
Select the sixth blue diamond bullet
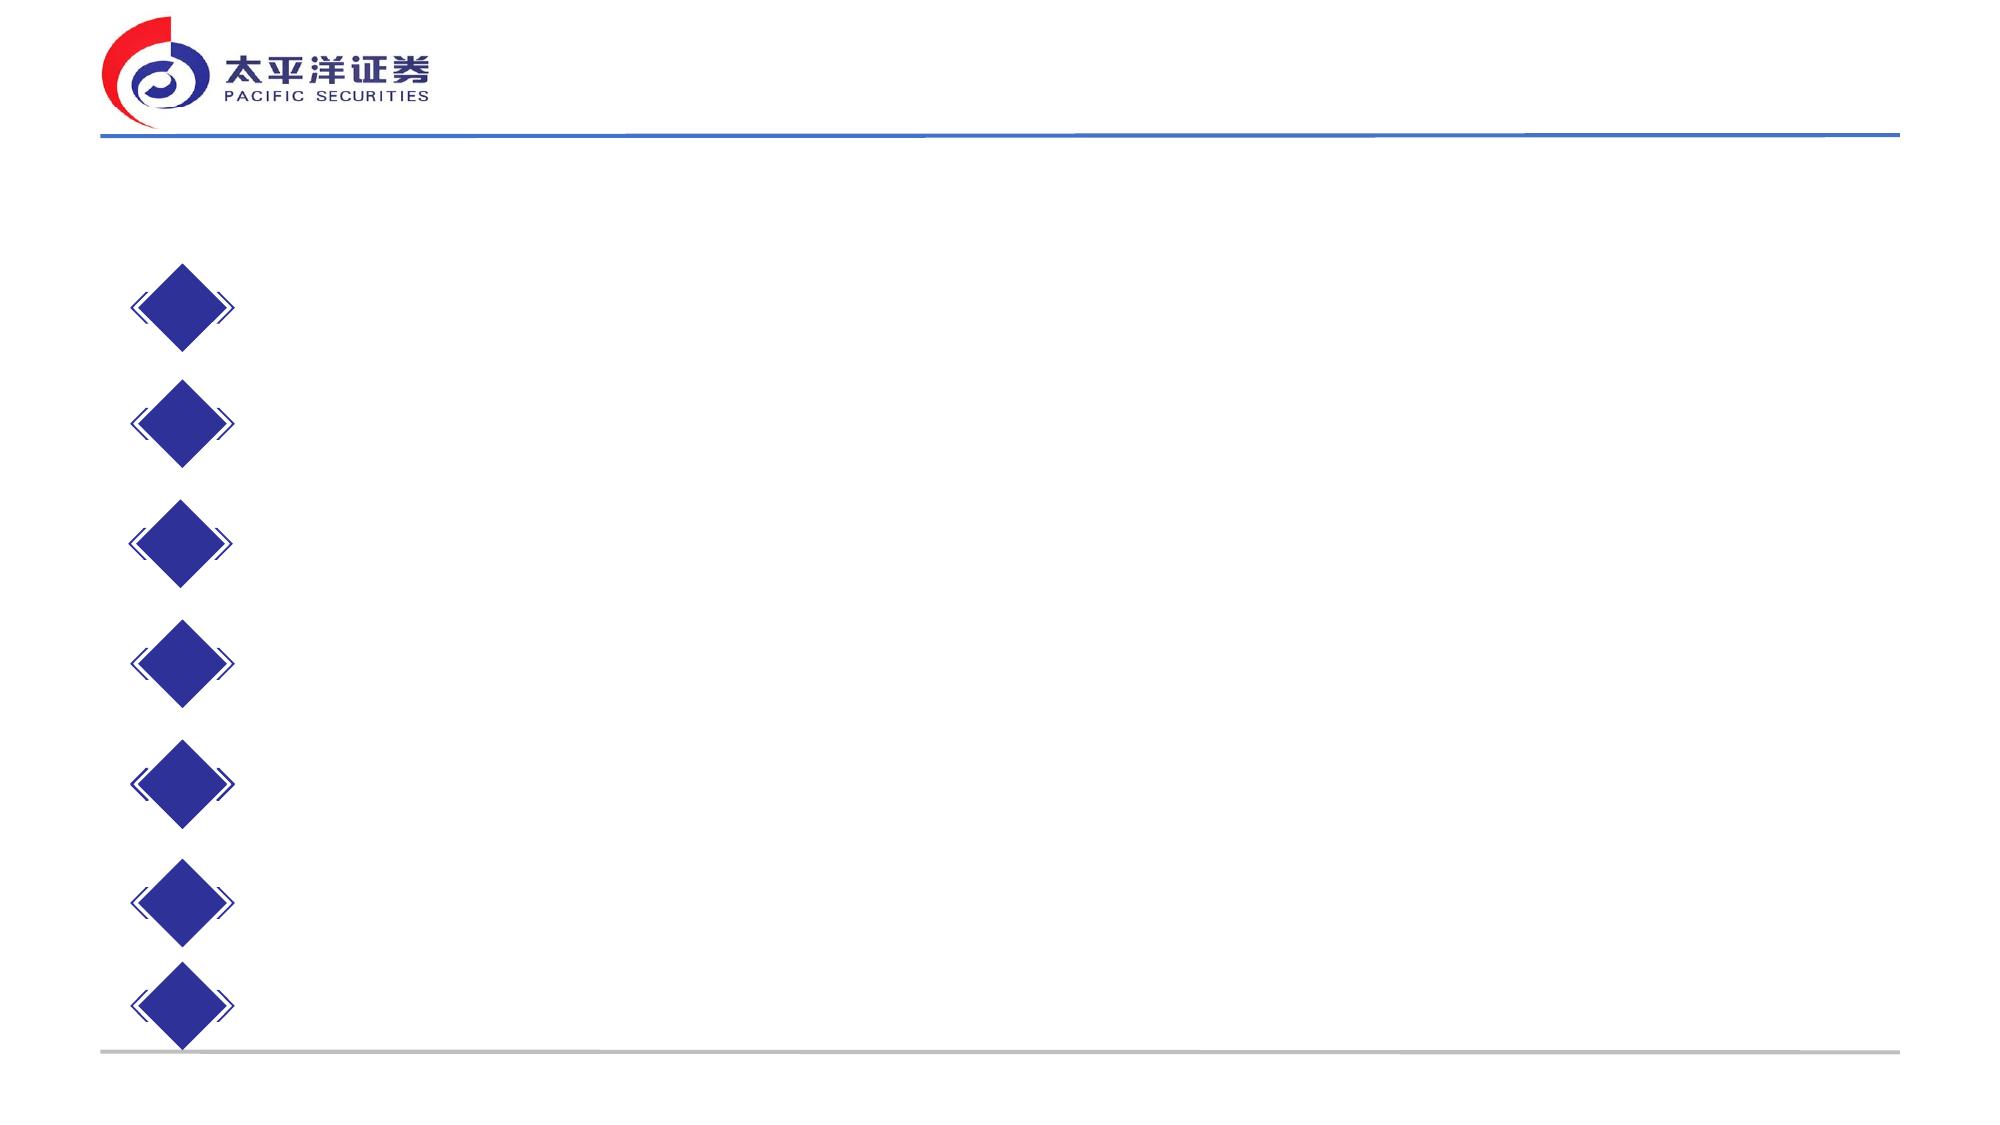[182, 903]
